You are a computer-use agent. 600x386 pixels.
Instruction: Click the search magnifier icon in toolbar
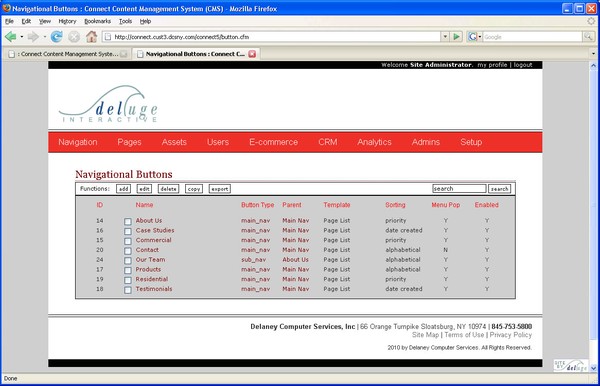point(588,37)
